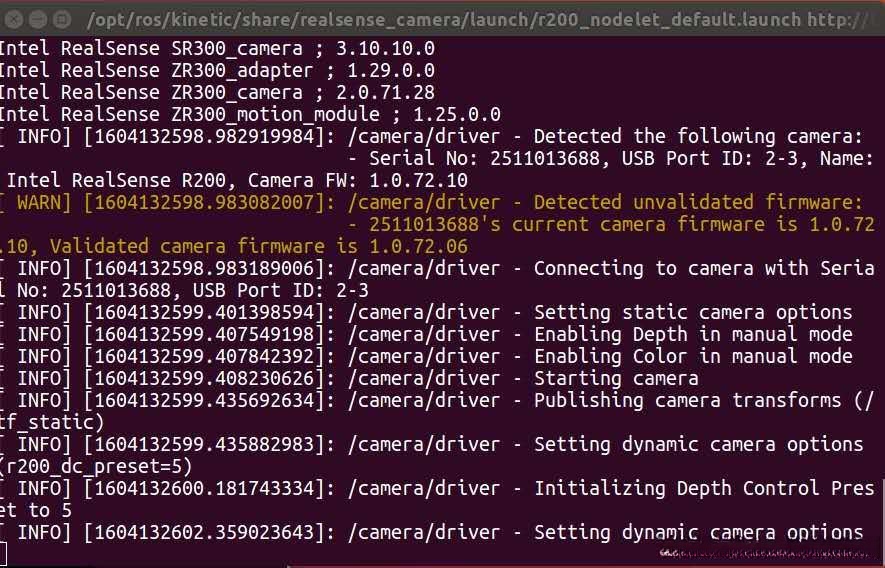
Task: Click the "Enabling Color in manual mode" line
Action: coord(692,356)
